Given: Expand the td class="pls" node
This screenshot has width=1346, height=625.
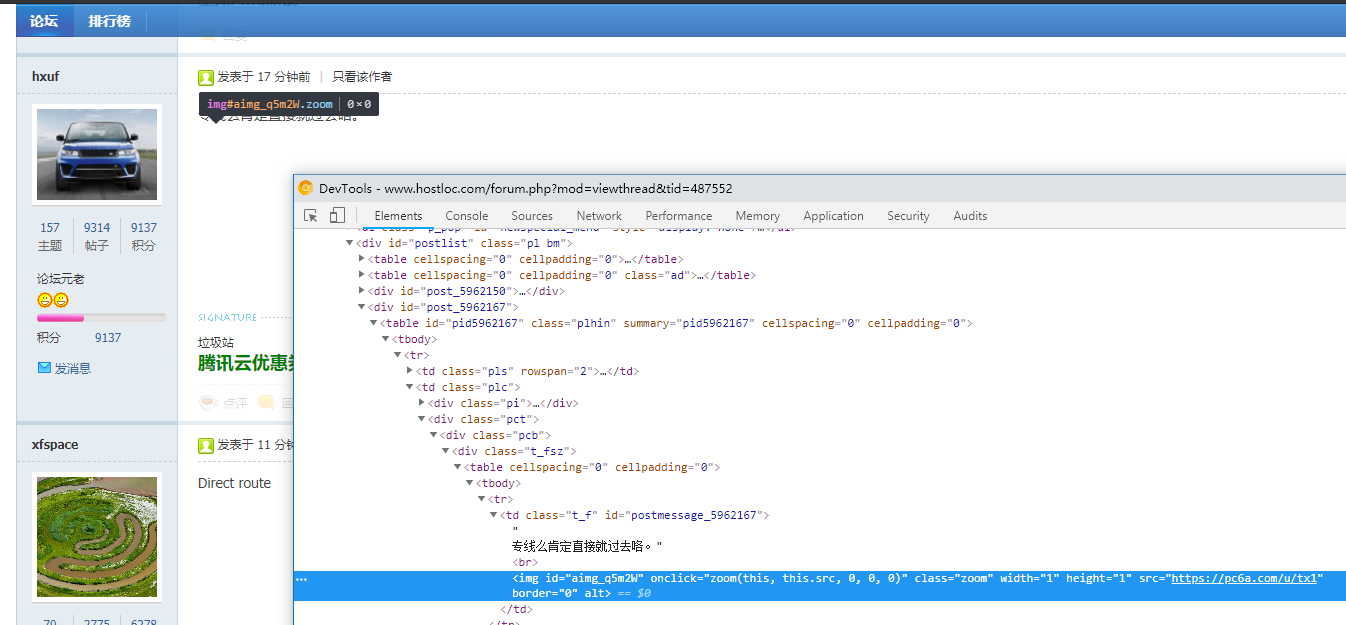Looking at the screenshot, I should [410, 371].
